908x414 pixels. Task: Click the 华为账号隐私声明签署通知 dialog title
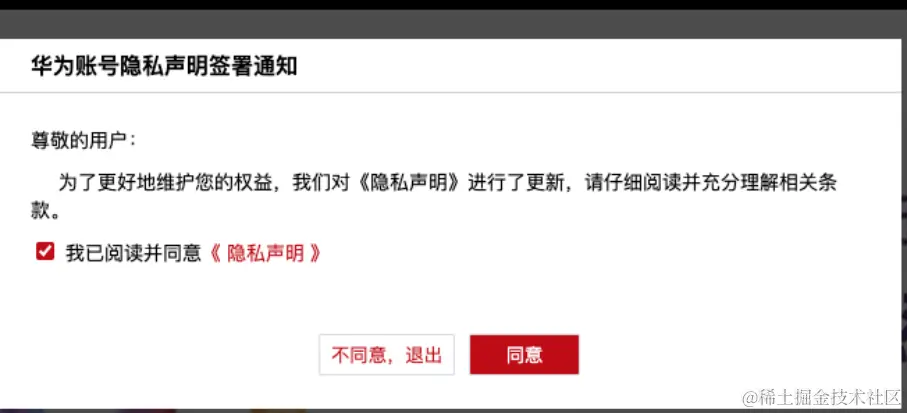coord(164,67)
